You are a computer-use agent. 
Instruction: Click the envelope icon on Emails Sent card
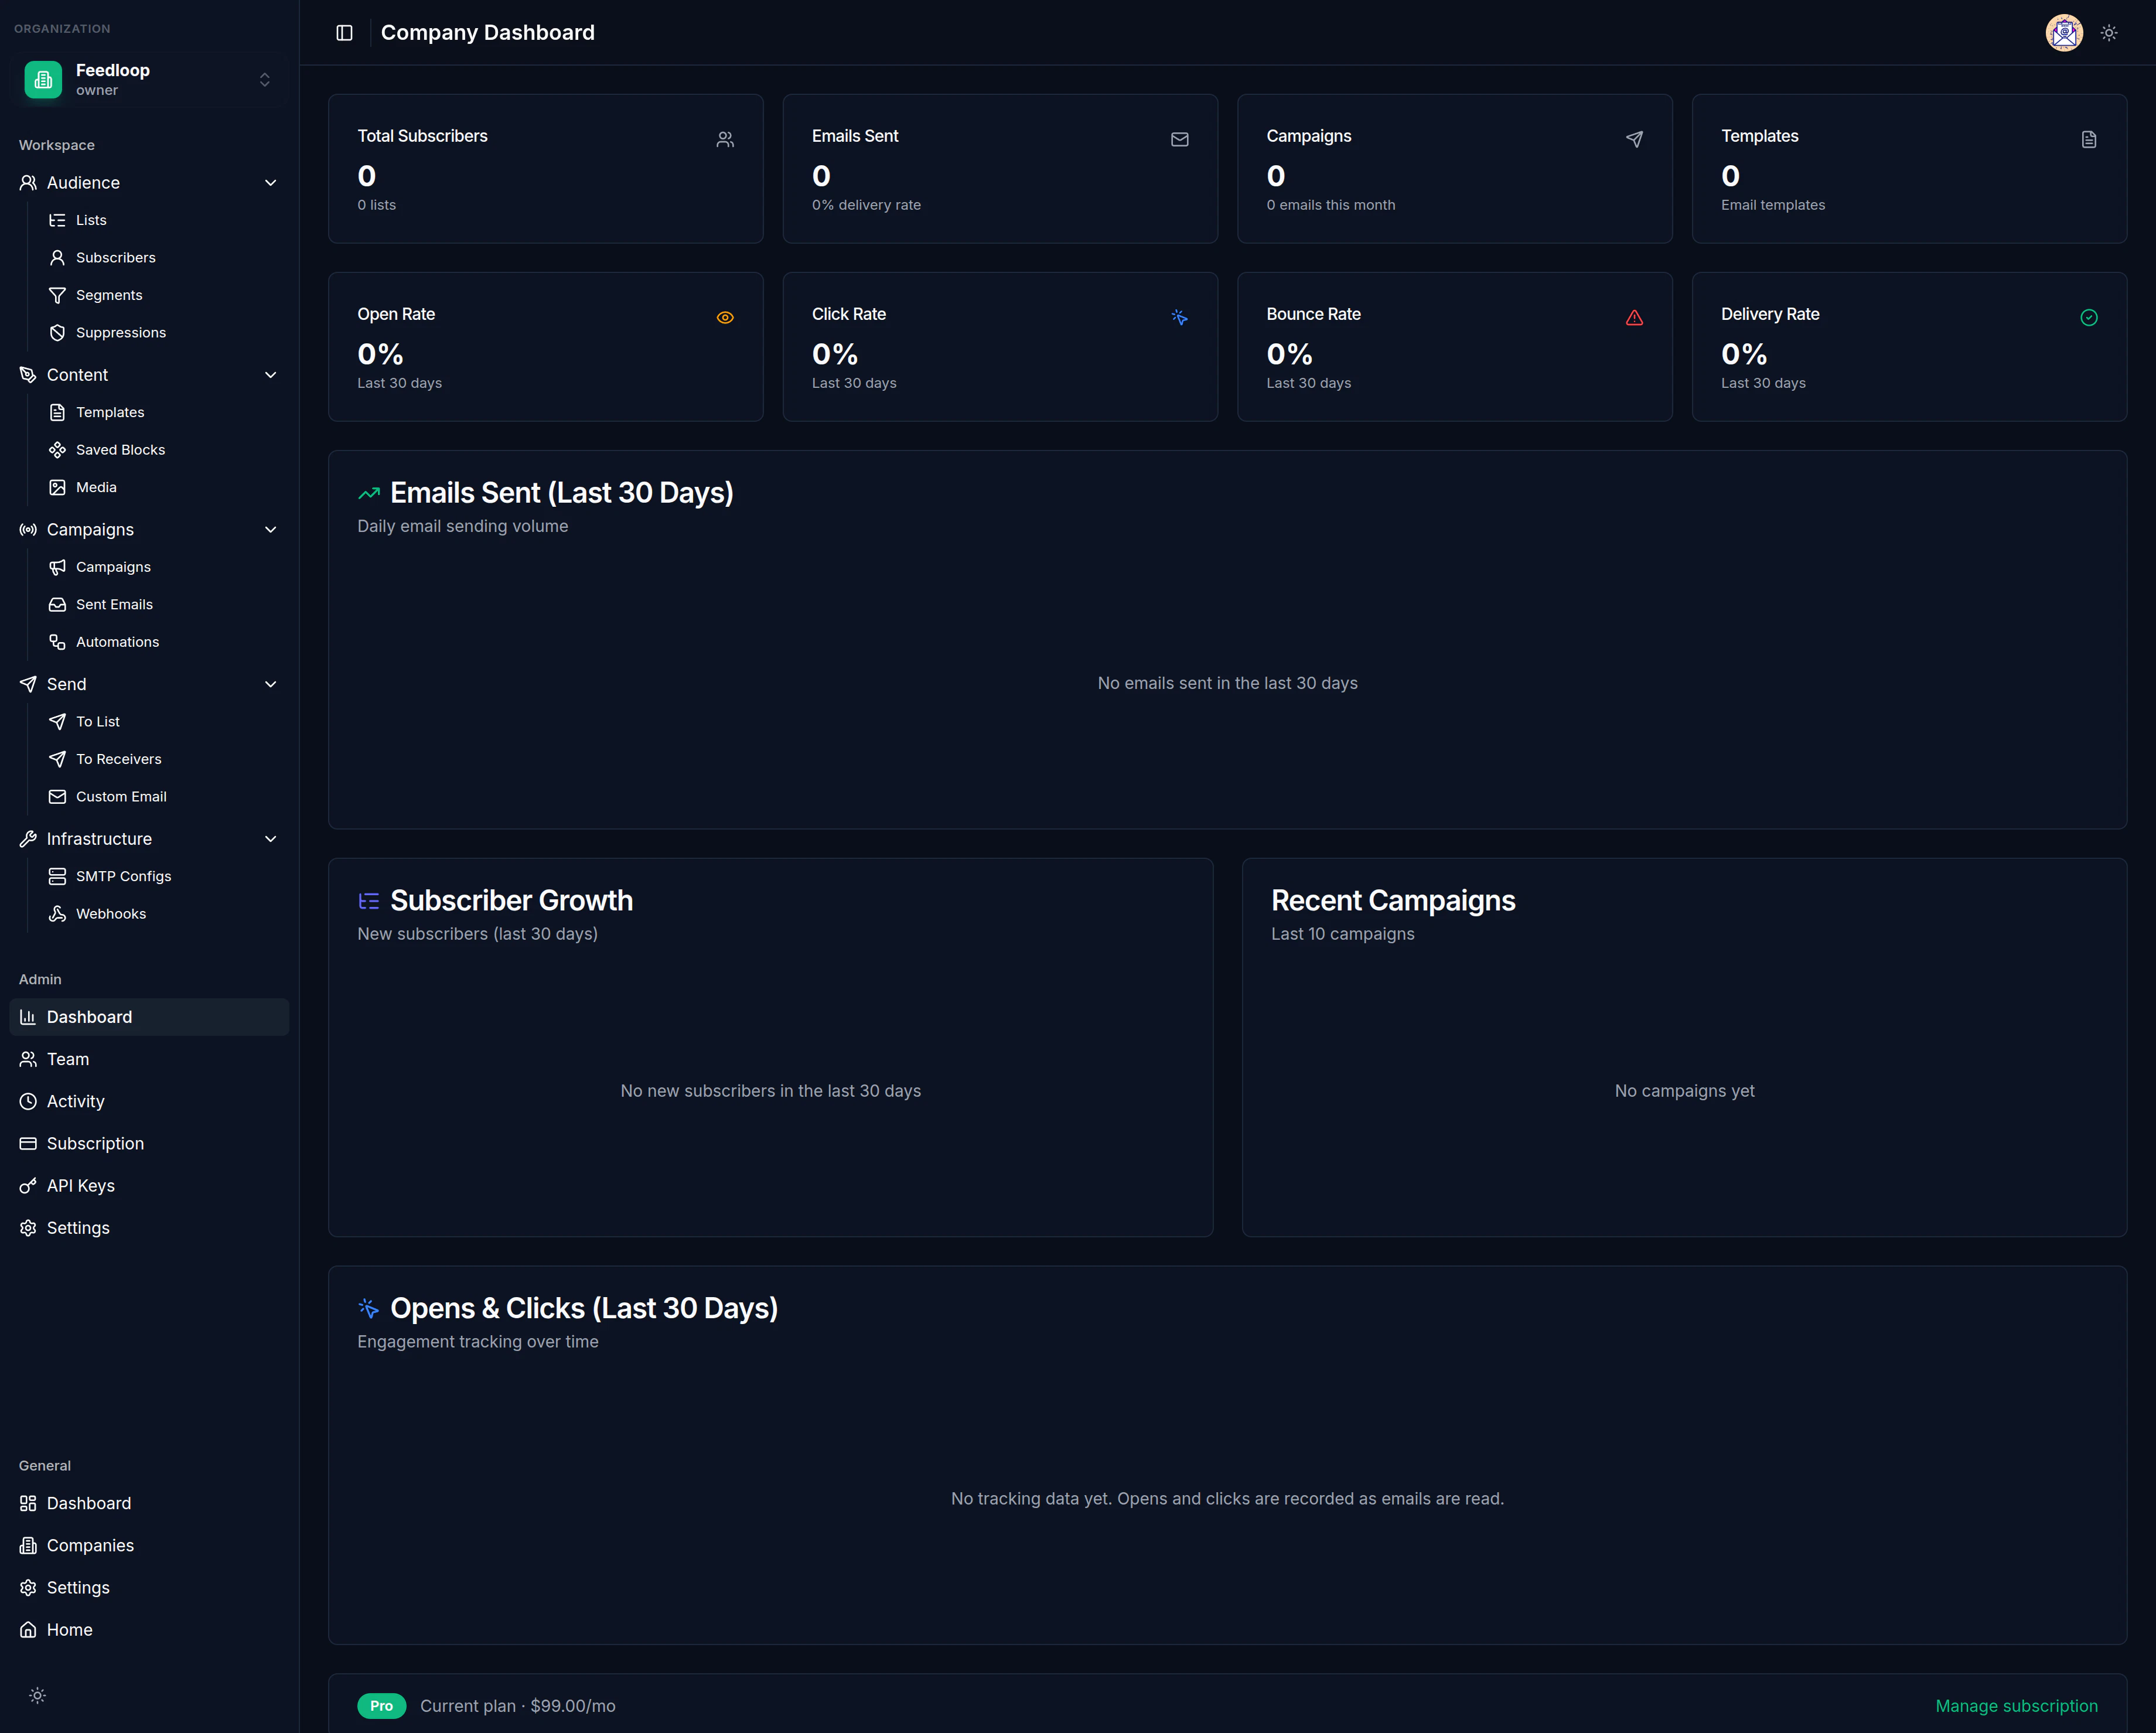click(x=1179, y=139)
